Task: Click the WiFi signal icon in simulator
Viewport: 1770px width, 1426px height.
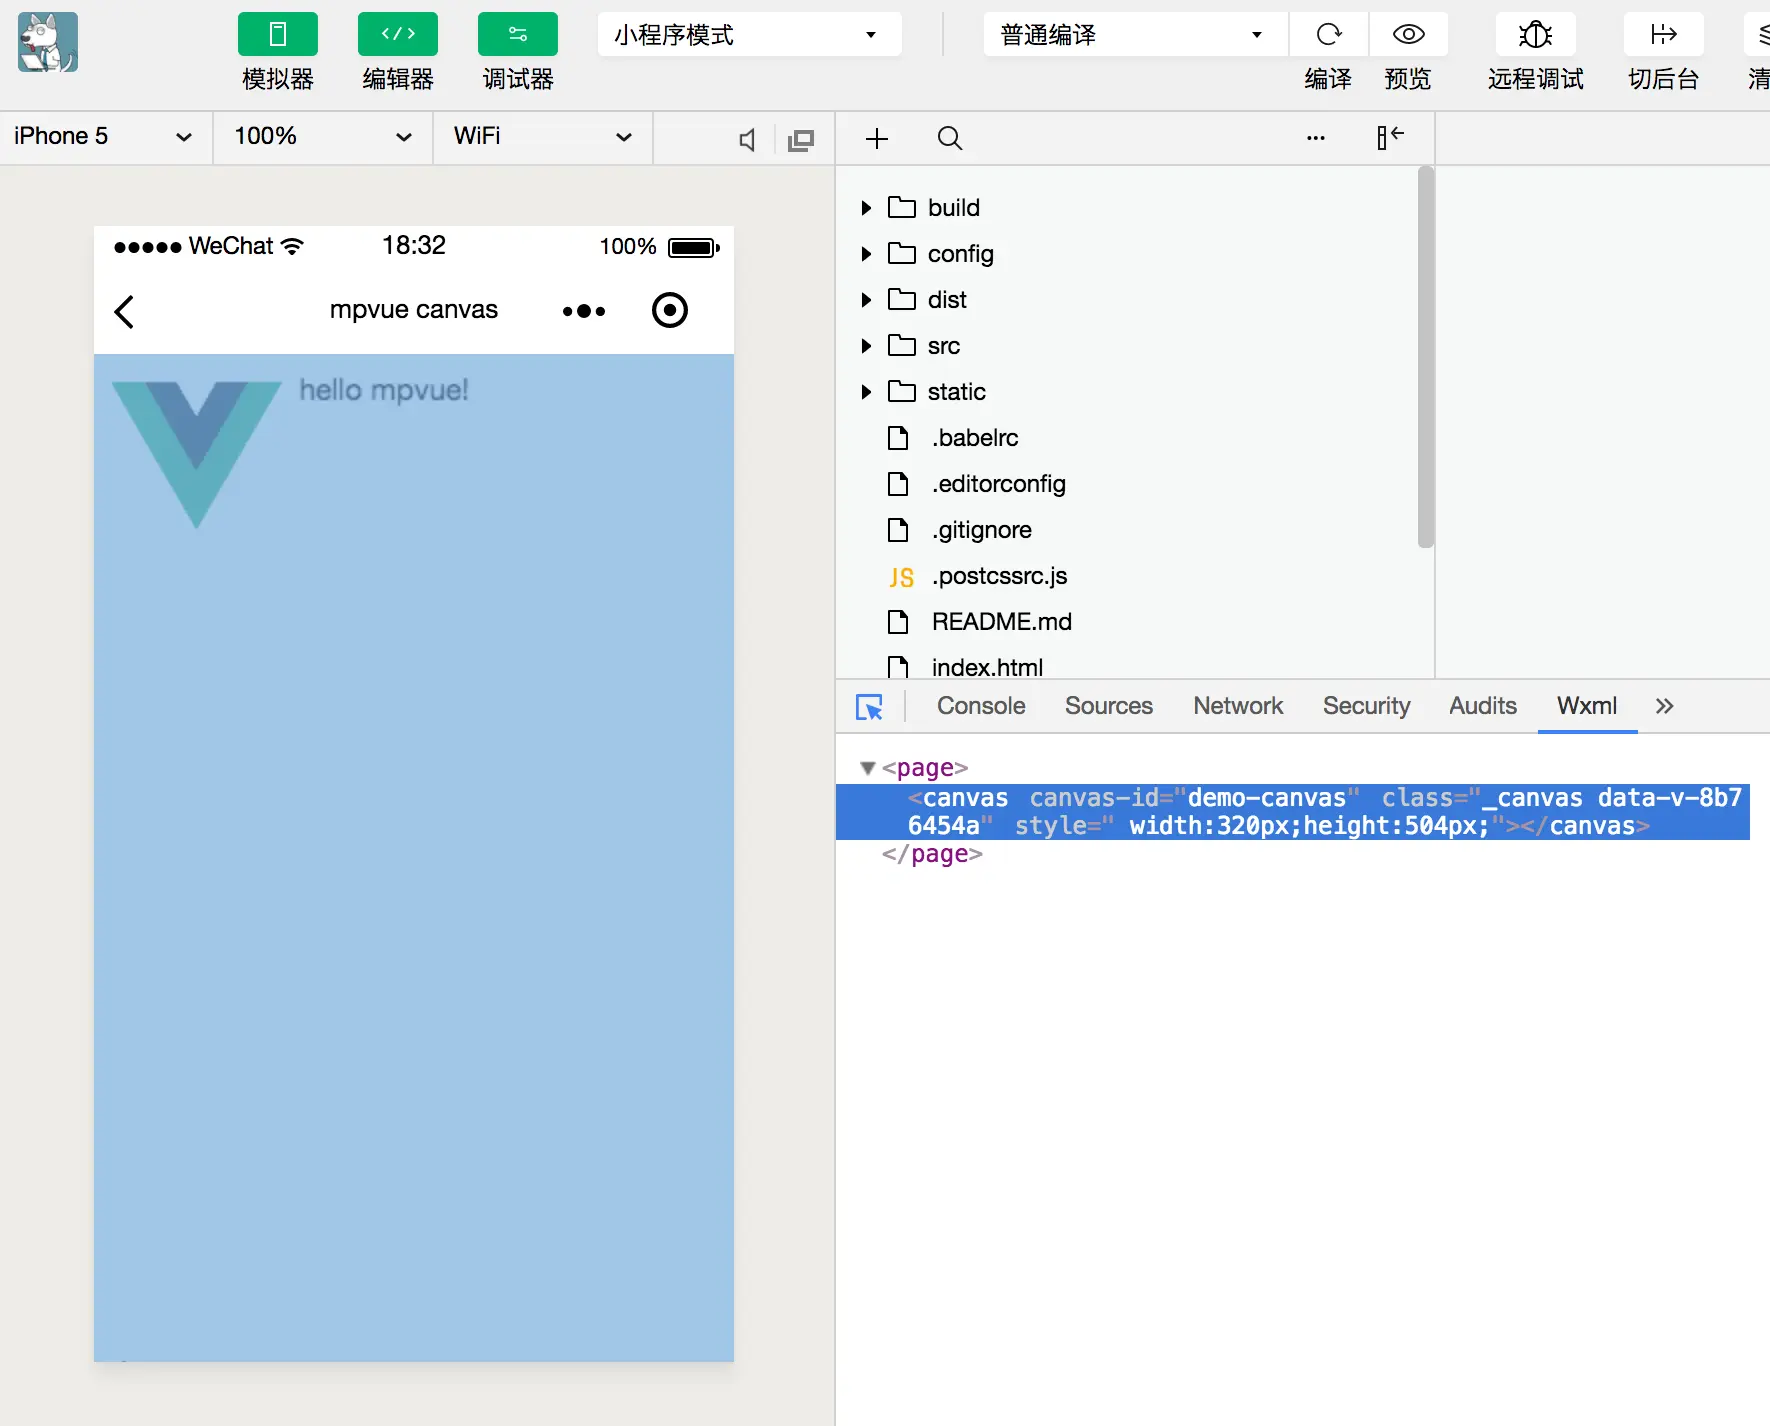Action: click(292, 246)
